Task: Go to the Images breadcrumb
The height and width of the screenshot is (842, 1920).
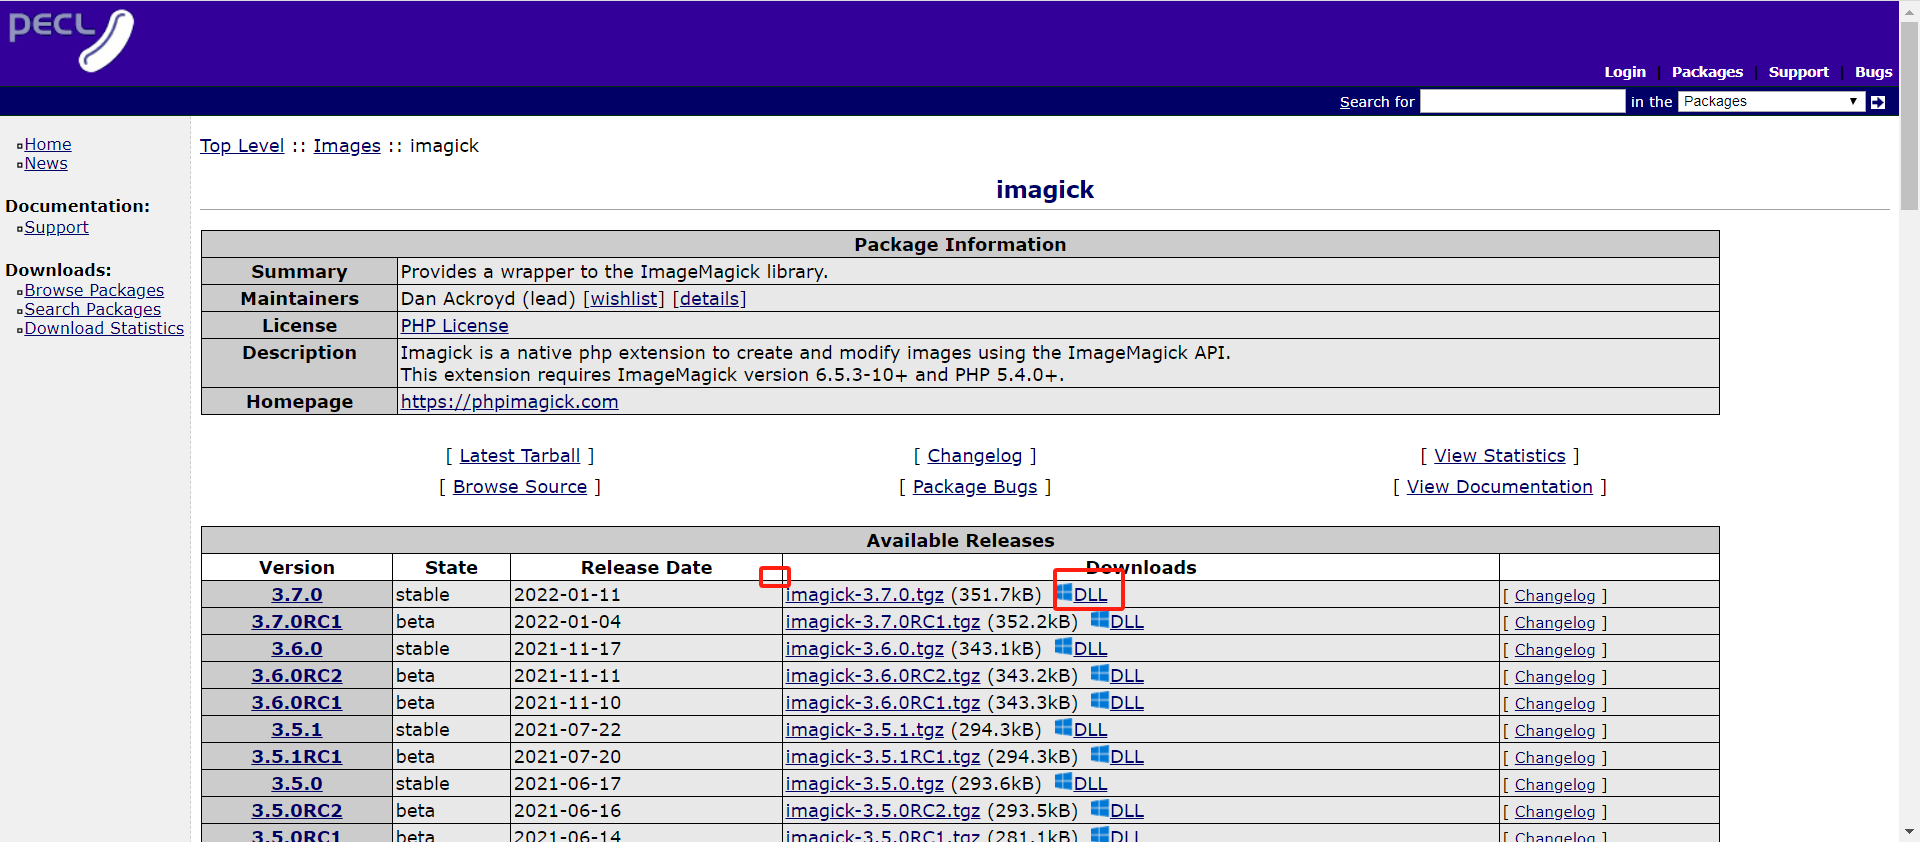Action: coord(347,146)
